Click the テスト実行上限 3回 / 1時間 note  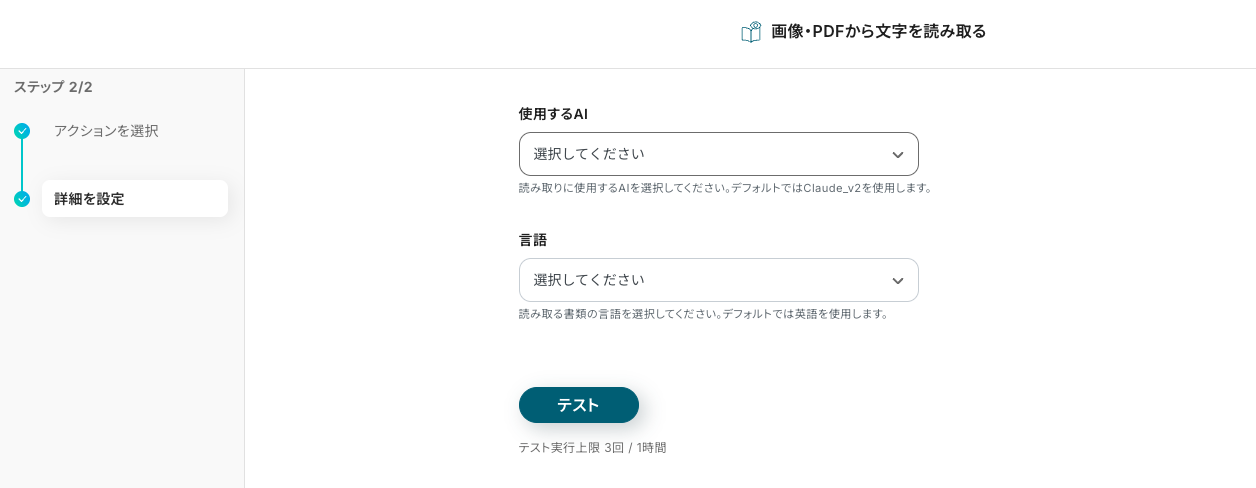coord(592,448)
